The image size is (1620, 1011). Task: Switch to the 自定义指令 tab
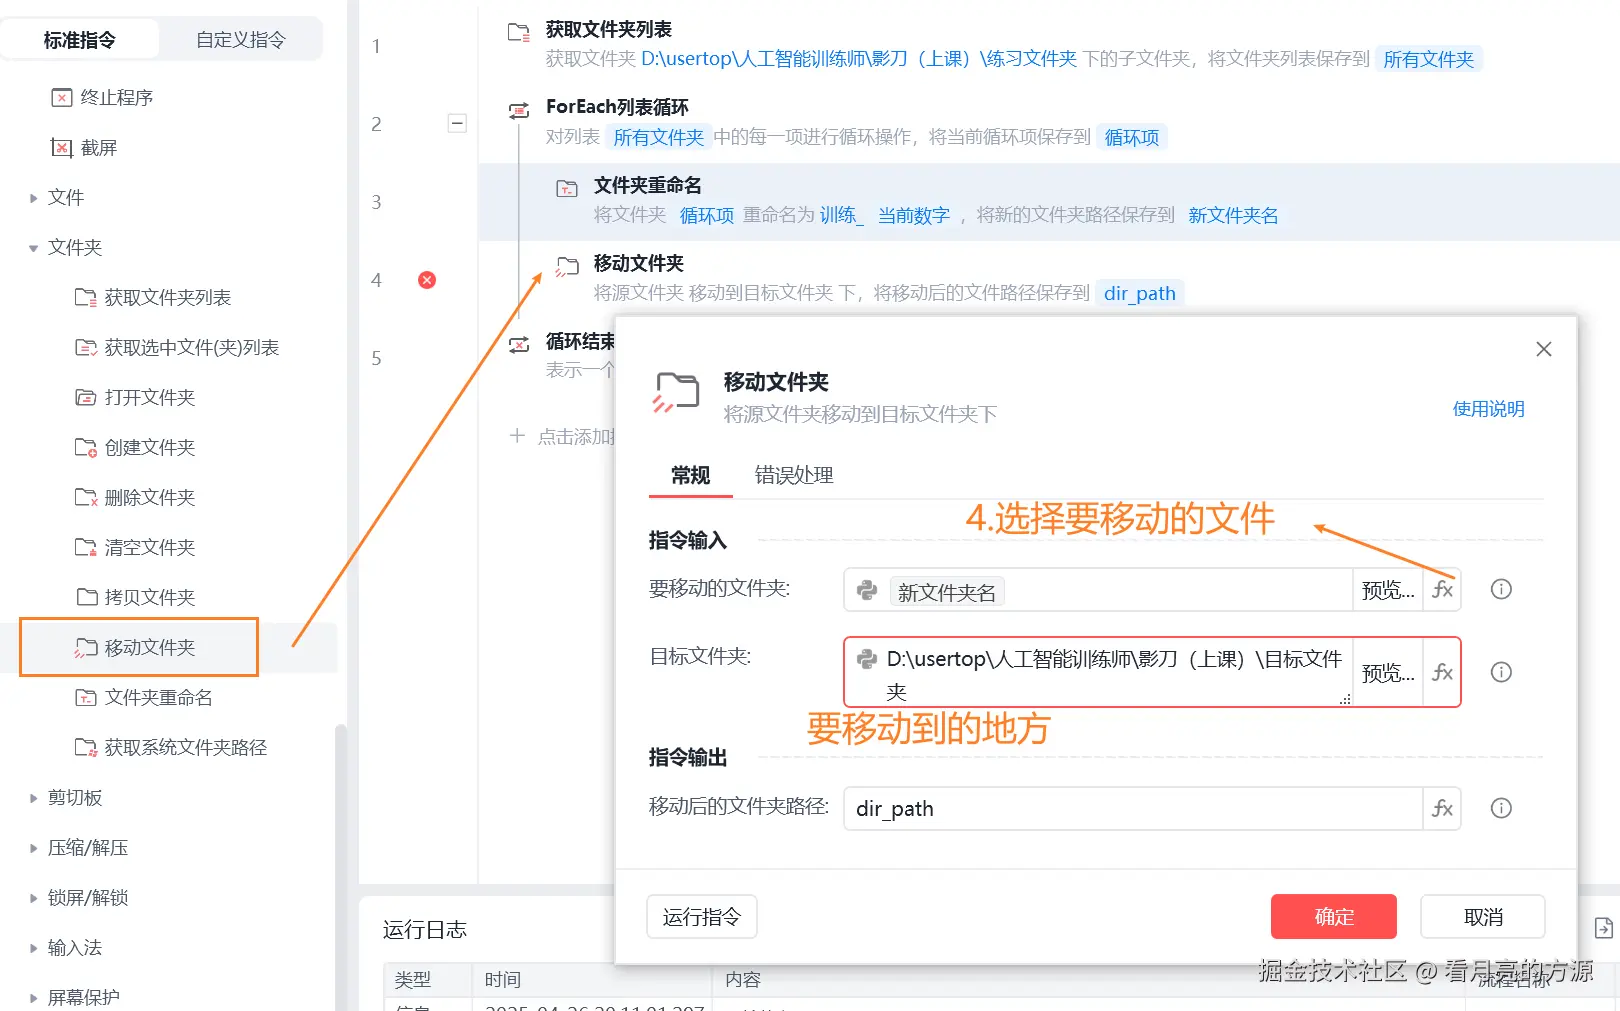(240, 40)
